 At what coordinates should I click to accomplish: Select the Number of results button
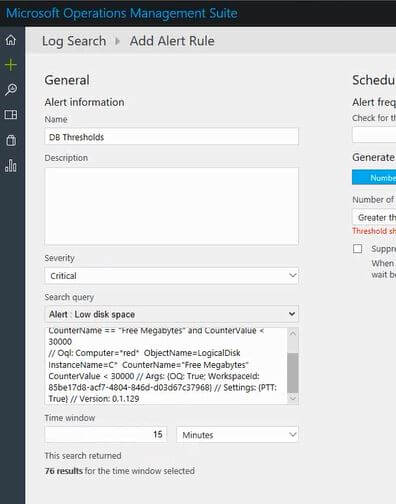374,178
